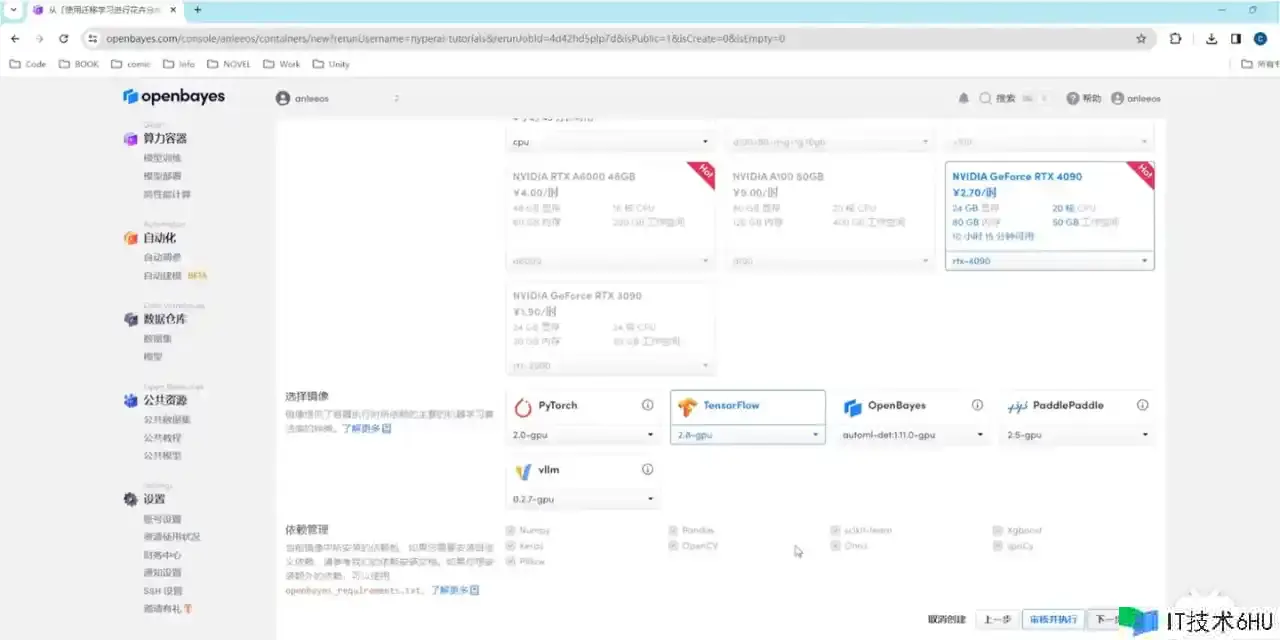Open the Code bookmark folder
1280x640 pixels.
click(28, 64)
